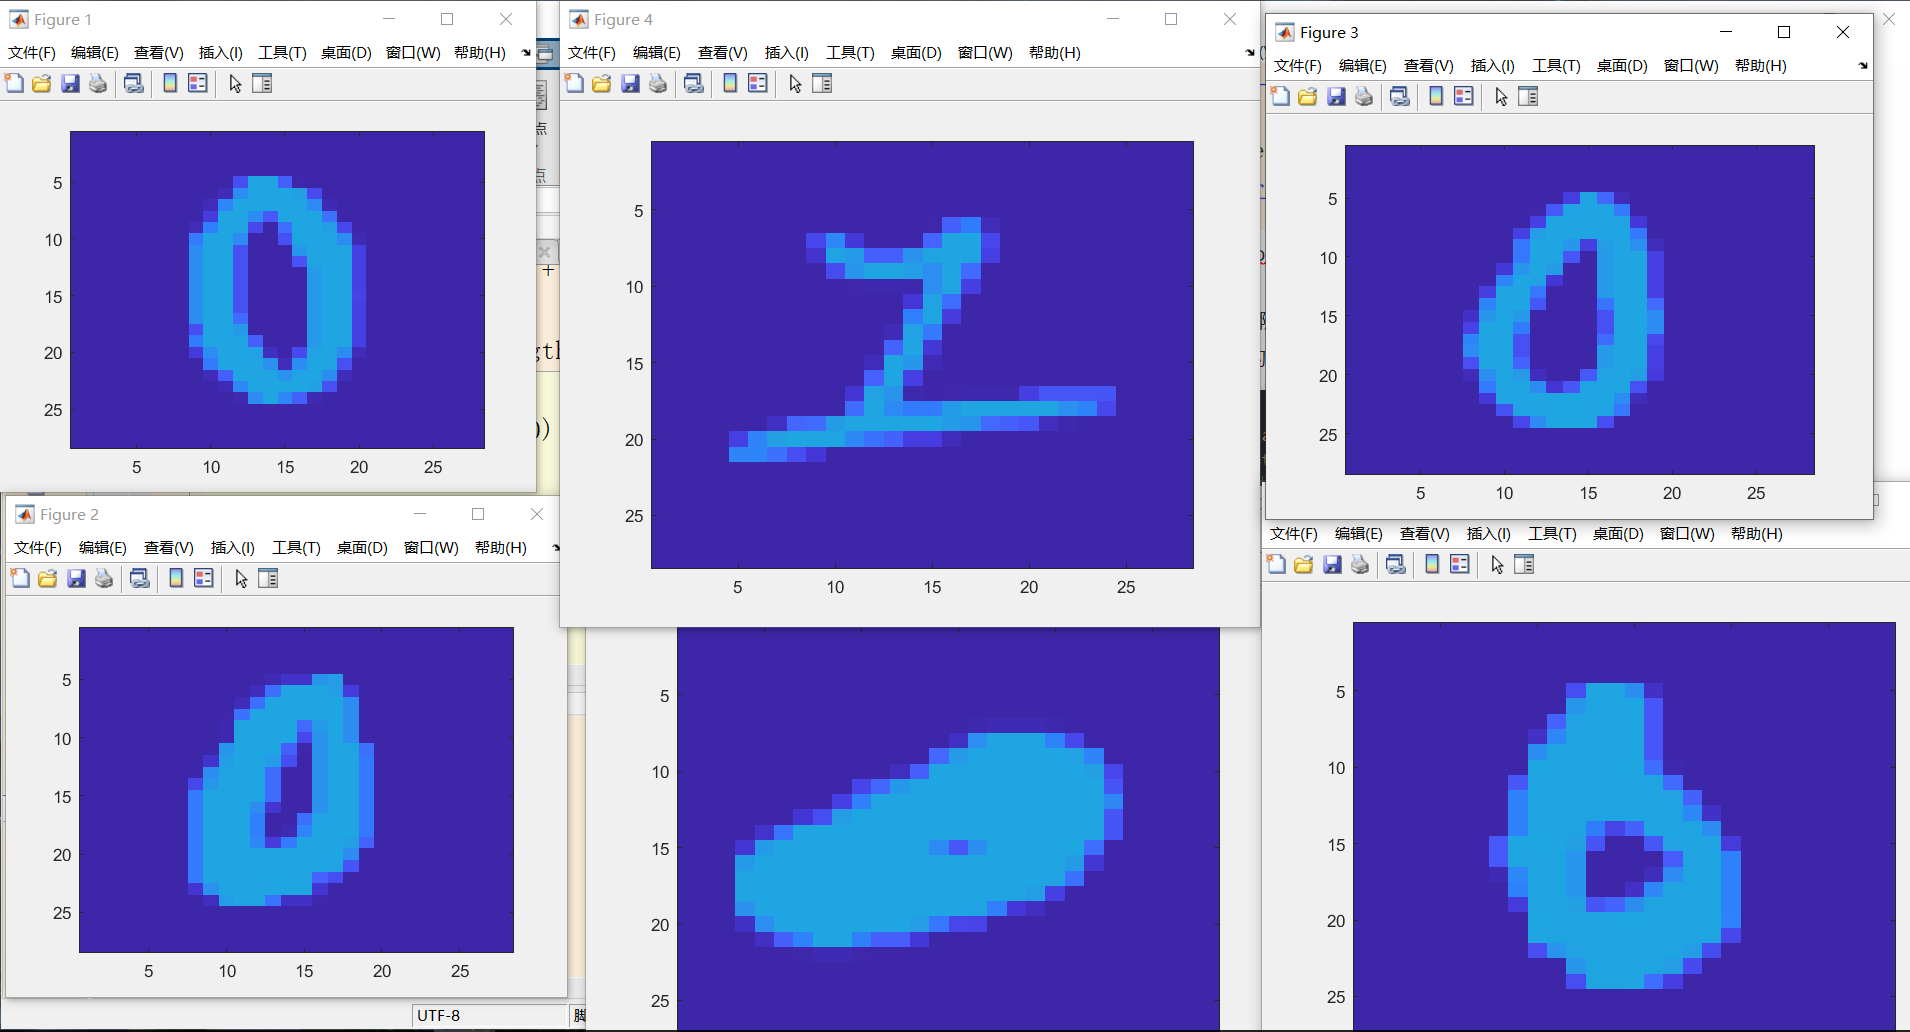Expand dock arrow in Figure 2 menu bar
The image size is (1910, 1032).
click(x=556, y=548)
